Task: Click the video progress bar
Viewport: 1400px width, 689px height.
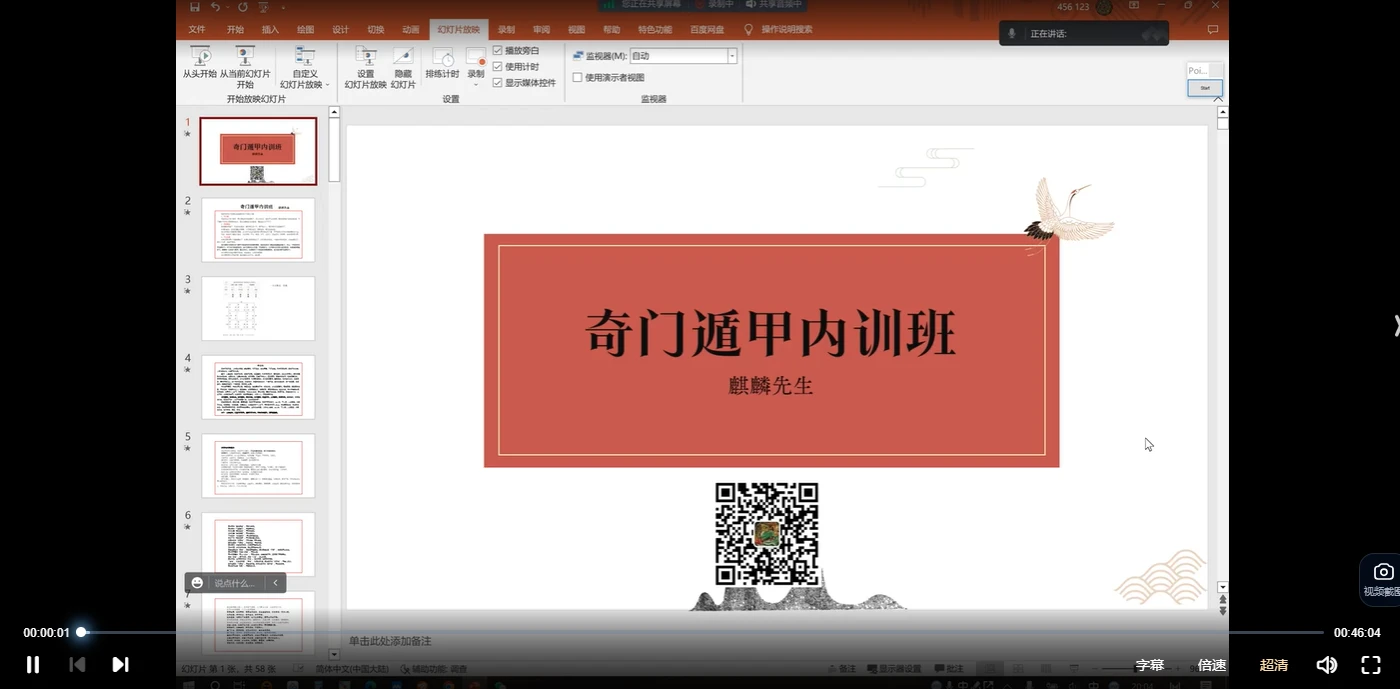Action: tap(700, 632)
